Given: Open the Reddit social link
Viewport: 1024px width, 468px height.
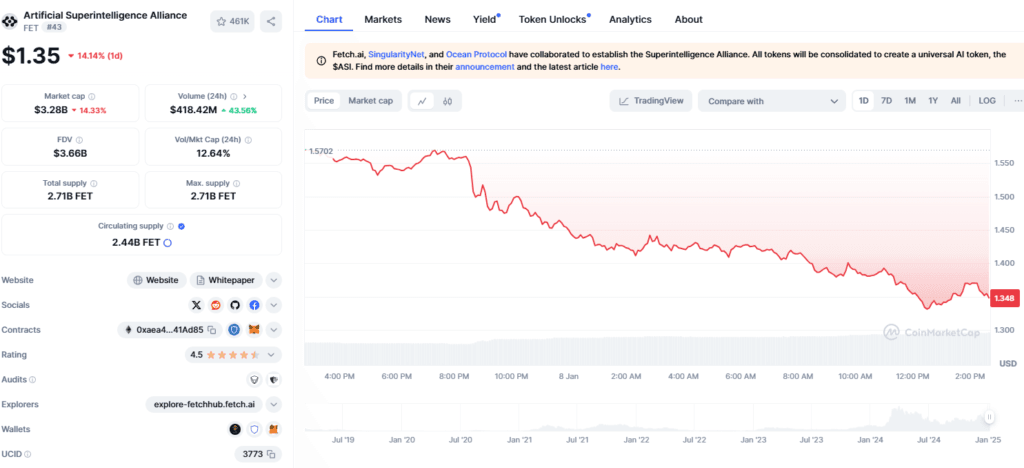Looking at the screenshot, I should pyautogui.click(x=216, y=305).
